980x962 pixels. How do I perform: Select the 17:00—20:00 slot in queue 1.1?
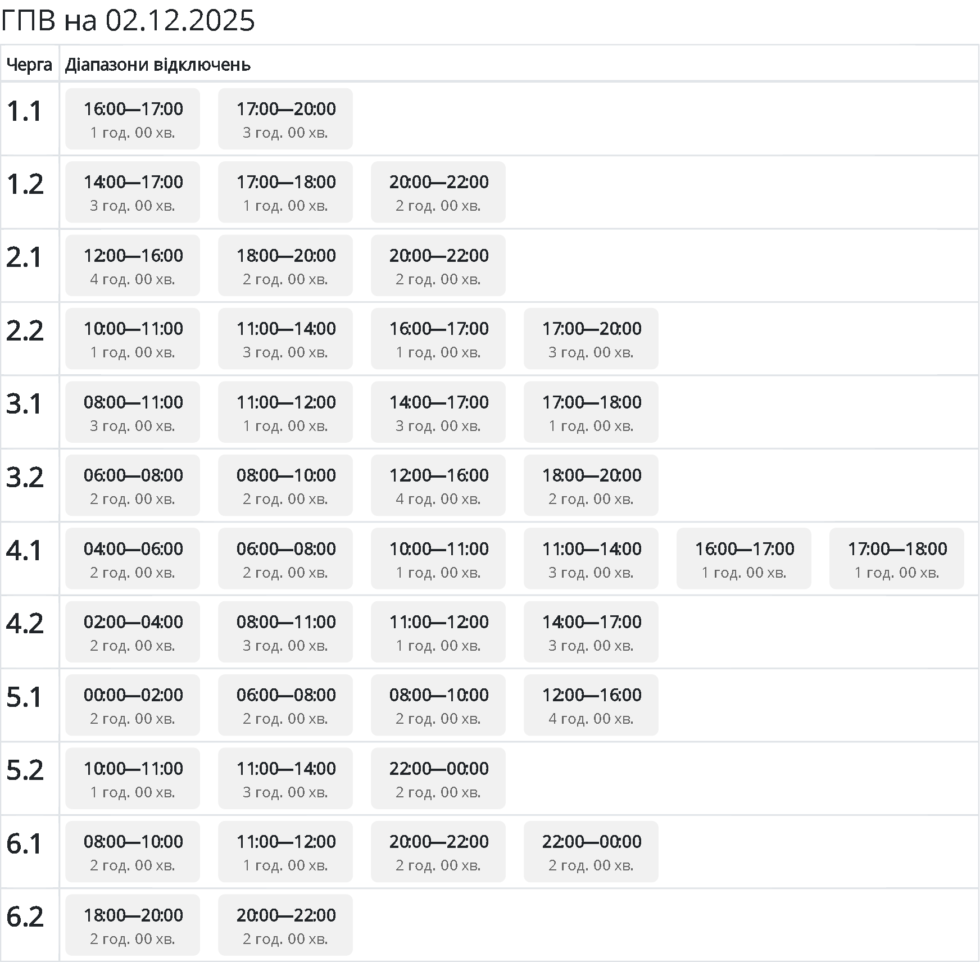pyautogui.click(x=286, y=119)
